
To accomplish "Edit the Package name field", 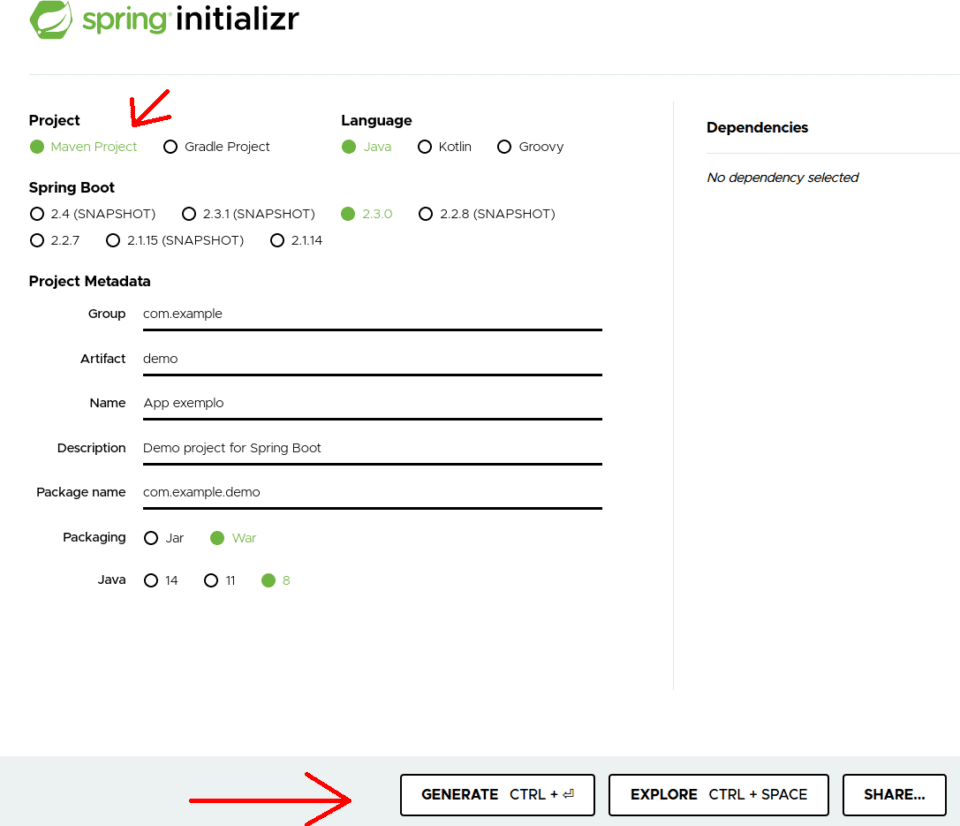I will (x=372, y=493).
